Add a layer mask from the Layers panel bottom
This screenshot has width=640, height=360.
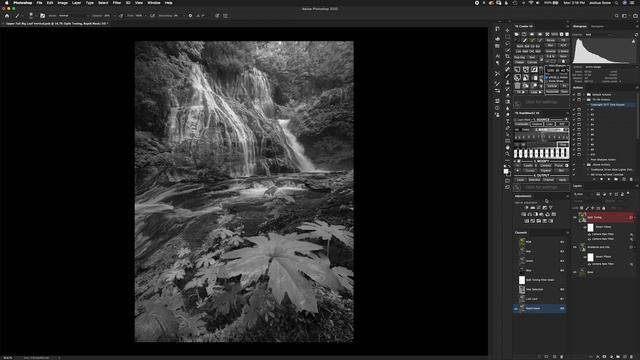(604, 356)
